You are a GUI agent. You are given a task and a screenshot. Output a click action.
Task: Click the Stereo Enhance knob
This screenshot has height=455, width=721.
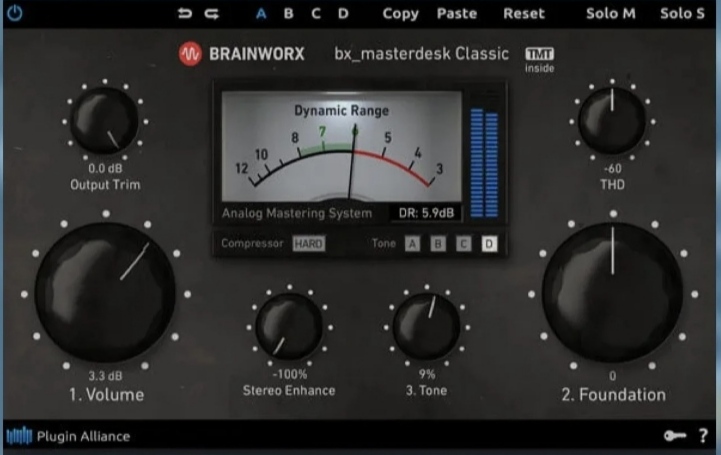[x=289, y=327]
